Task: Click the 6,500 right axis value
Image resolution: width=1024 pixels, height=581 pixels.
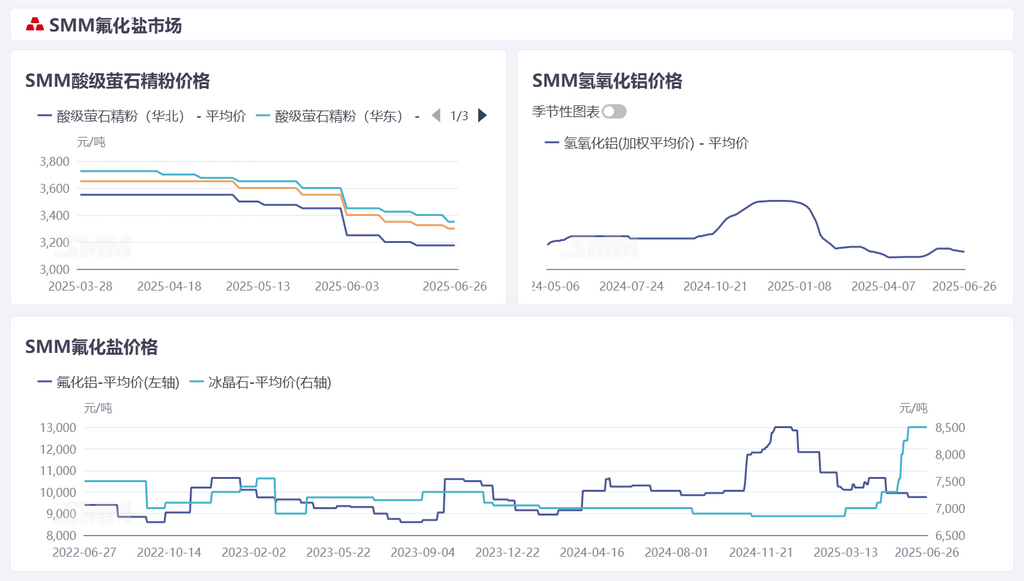Action: 950,535
